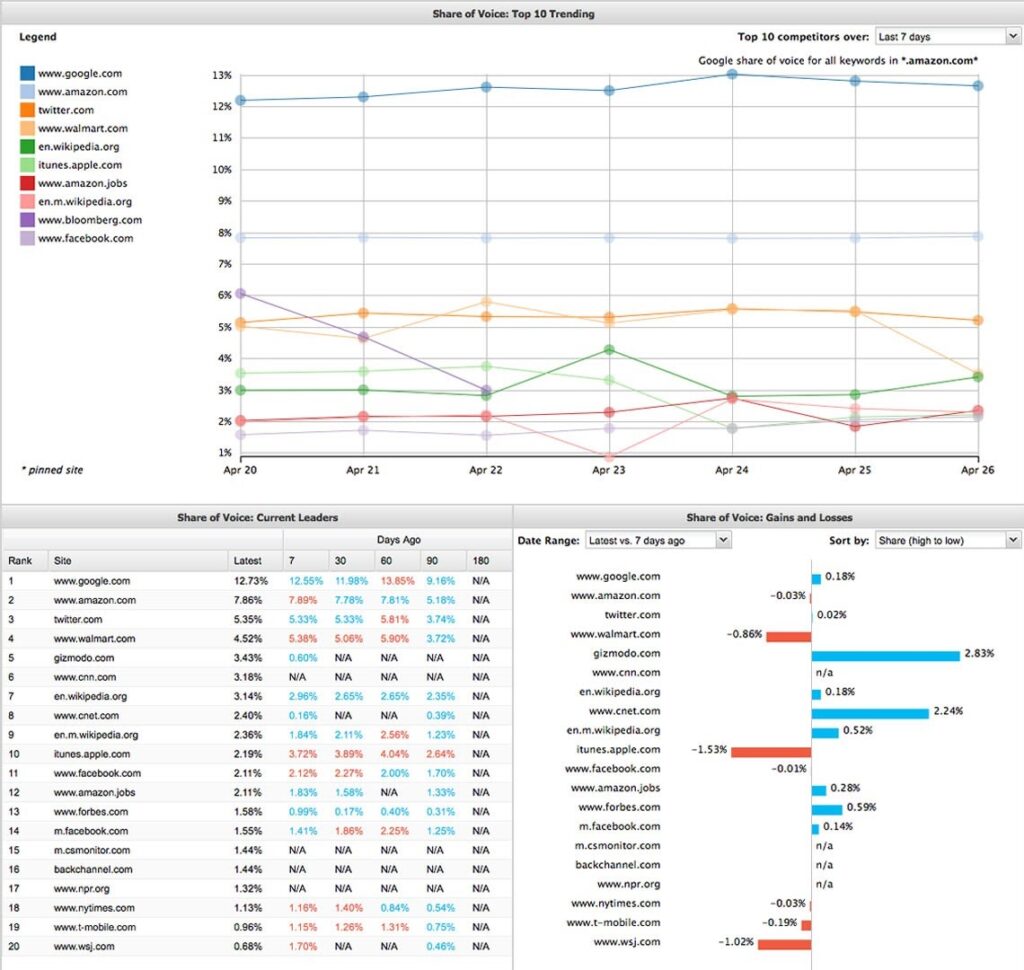Click the www.wsj.com entry in the leaders table
Image resolution: width=1024 pixels, height=970 pixels.
tap(86, 946)
